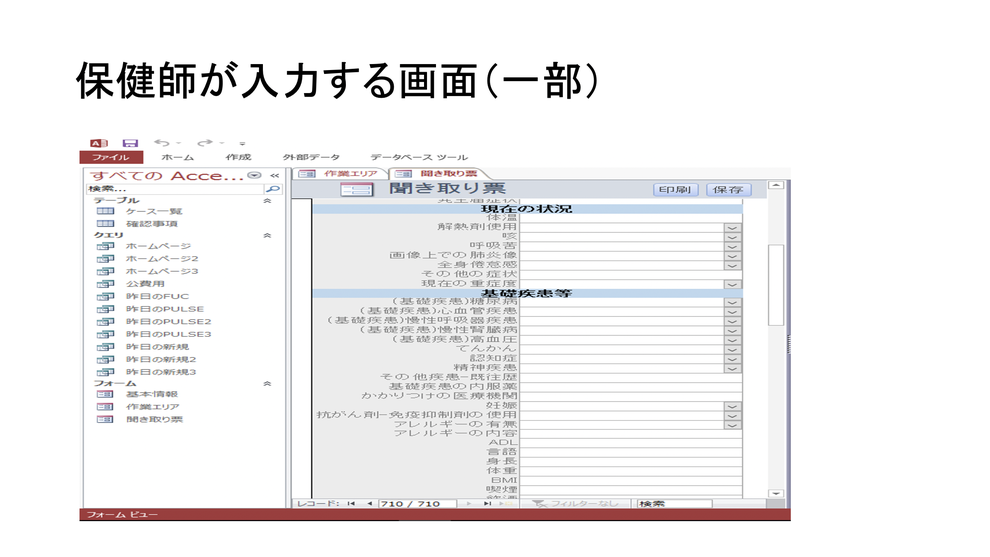Click the ホームページ query icon
Screen dimensions: 990x557
point(105,246)
